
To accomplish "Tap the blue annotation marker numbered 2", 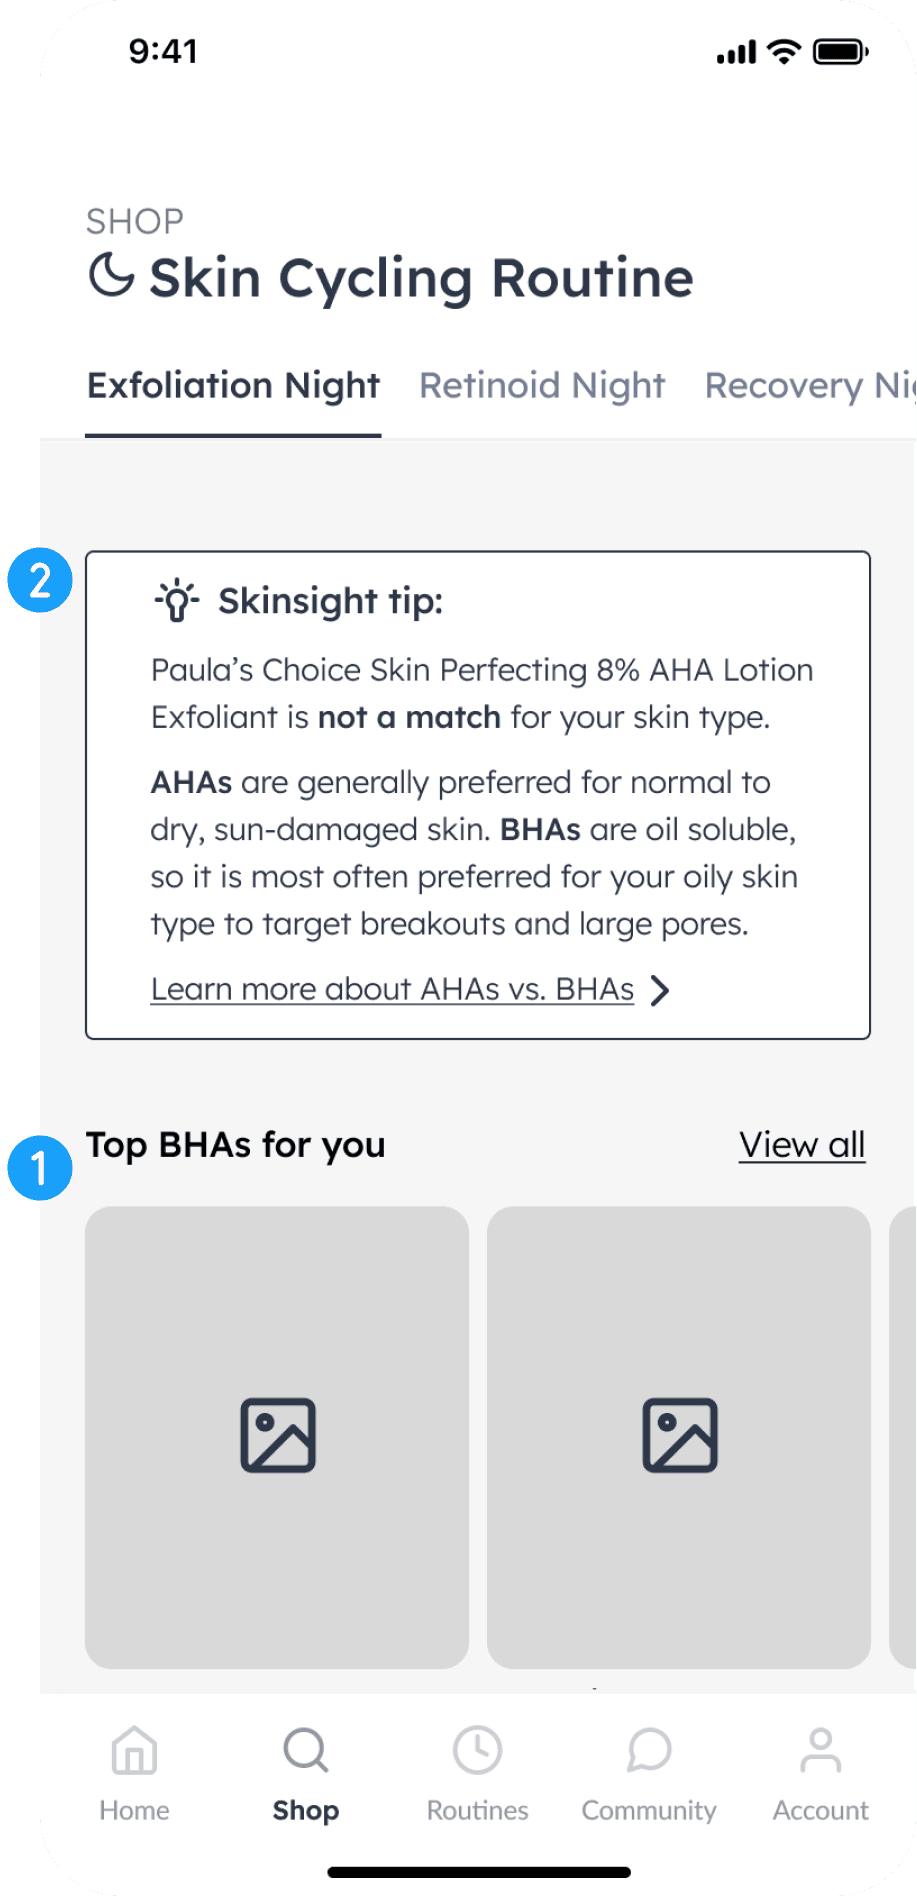I will [x=40, y=580].
